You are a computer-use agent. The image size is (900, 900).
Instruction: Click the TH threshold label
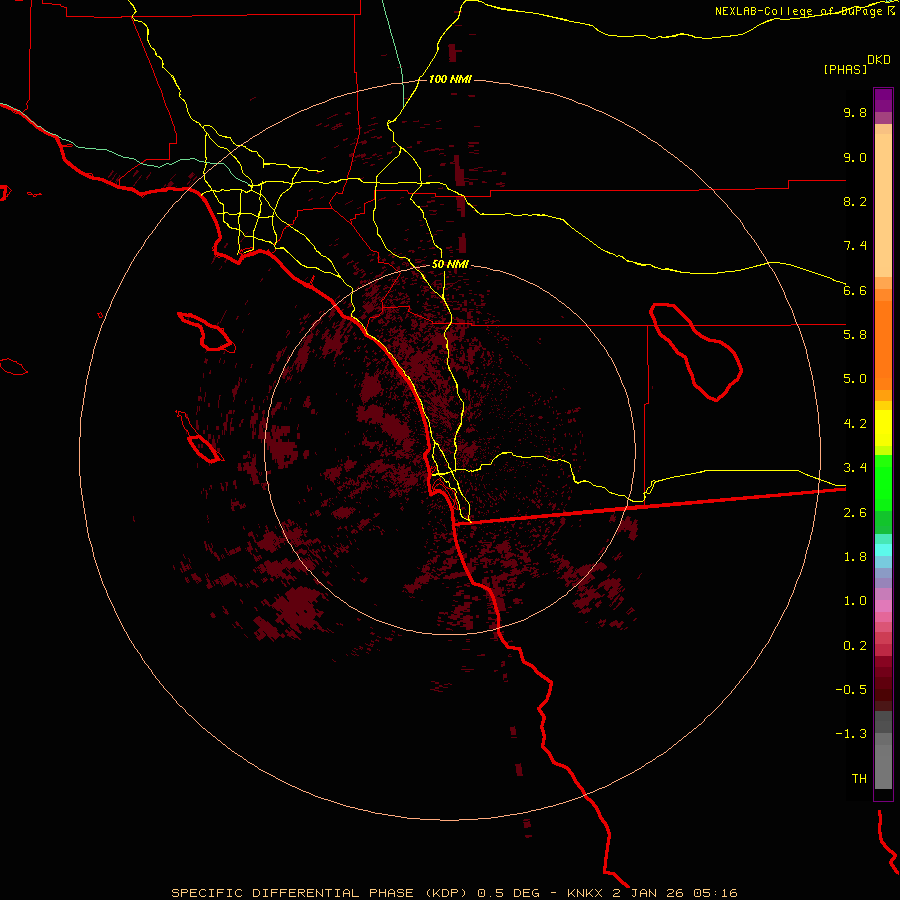(859, 779)
